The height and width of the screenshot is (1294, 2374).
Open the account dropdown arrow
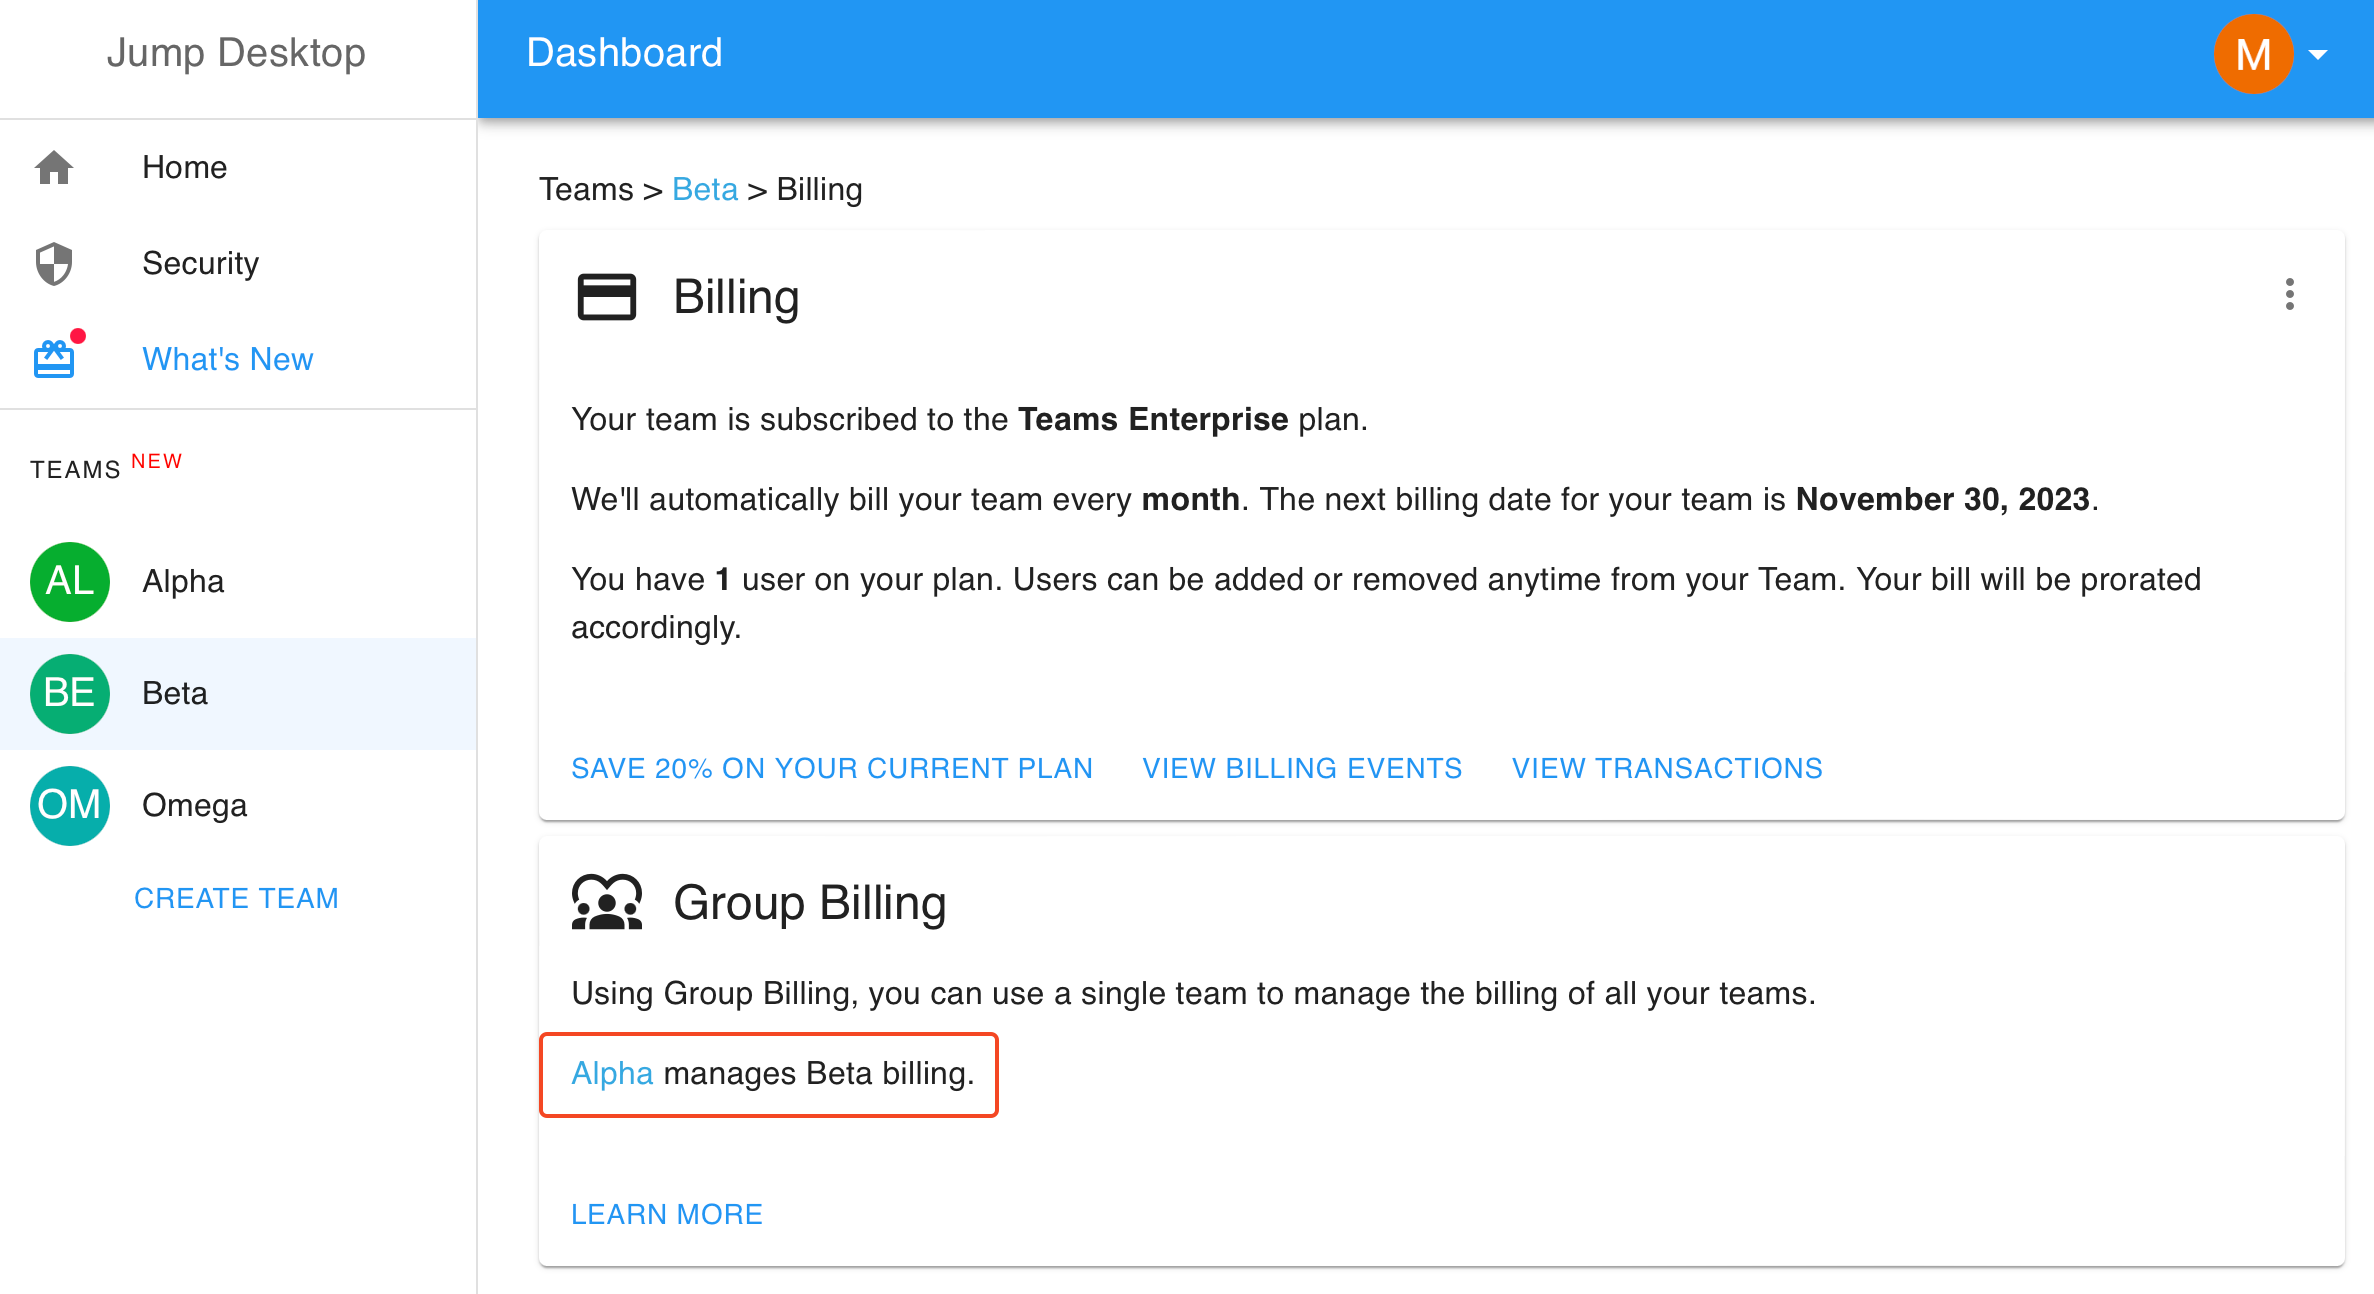2320,56
